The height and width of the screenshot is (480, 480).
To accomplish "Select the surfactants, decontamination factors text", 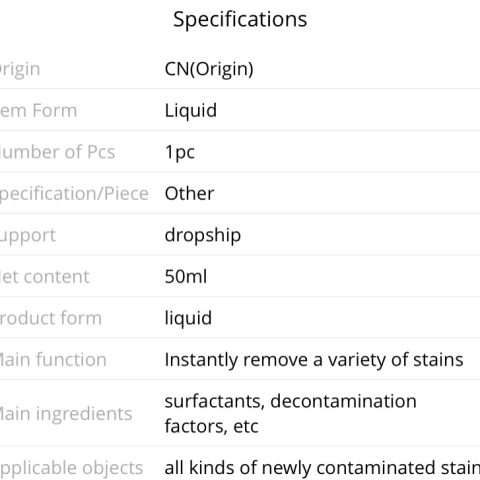I will pos(291,413).
